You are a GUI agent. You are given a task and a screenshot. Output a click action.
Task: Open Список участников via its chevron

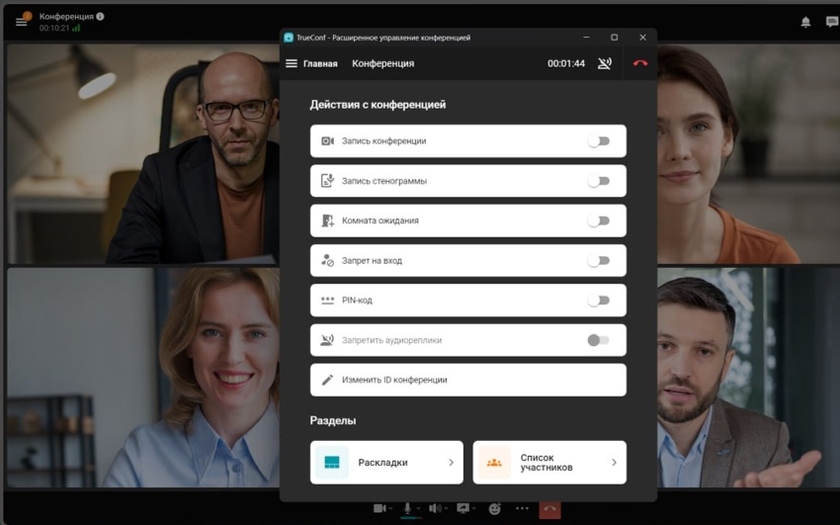click(x=614, y=463)
